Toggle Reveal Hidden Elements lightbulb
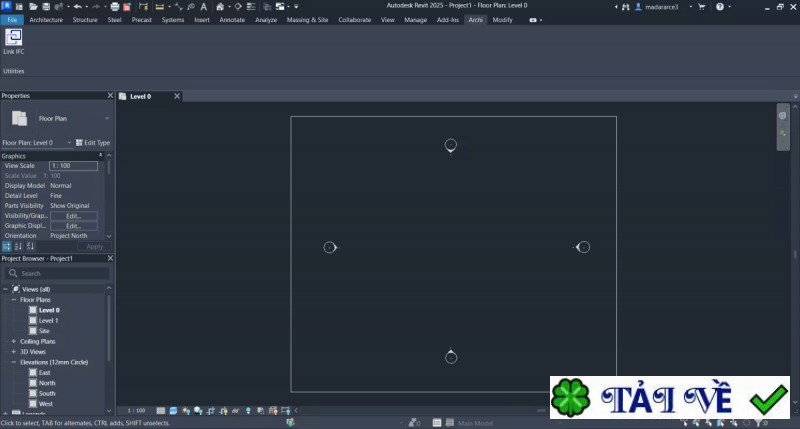This screenshot has width=800, height=429. (248, 411)
